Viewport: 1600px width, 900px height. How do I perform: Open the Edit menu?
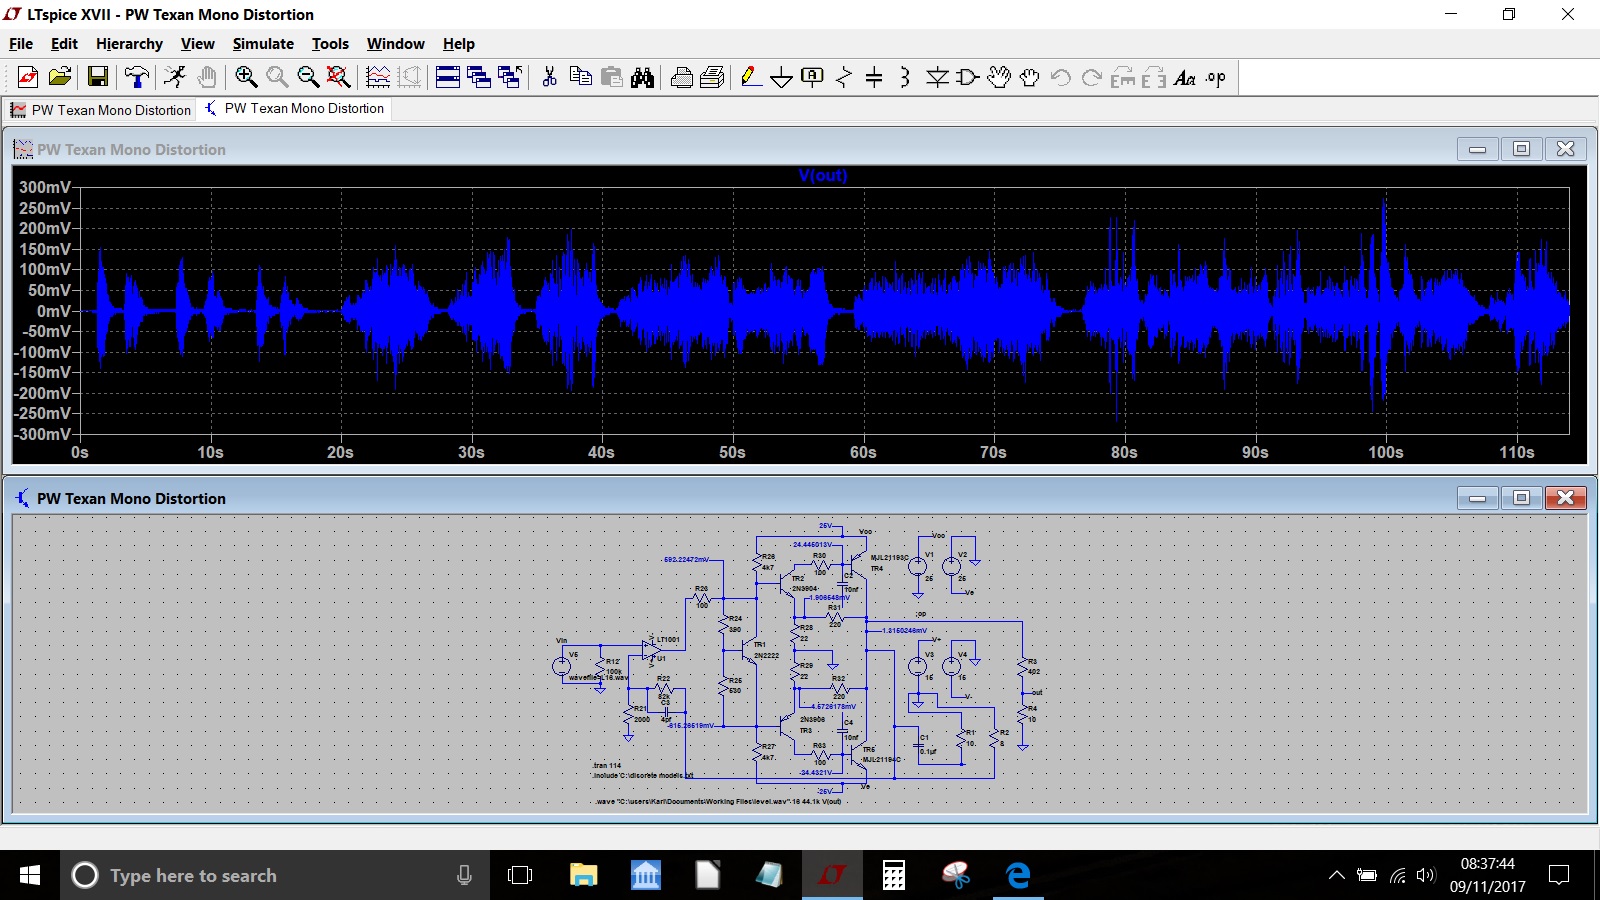[x=64, y=44]
